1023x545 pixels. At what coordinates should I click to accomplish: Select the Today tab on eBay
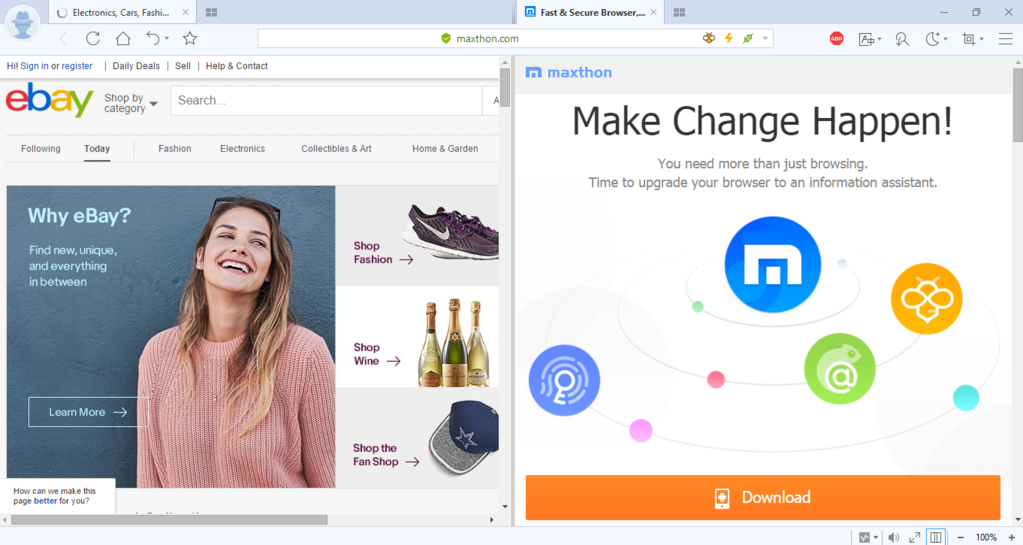(97, 149)
